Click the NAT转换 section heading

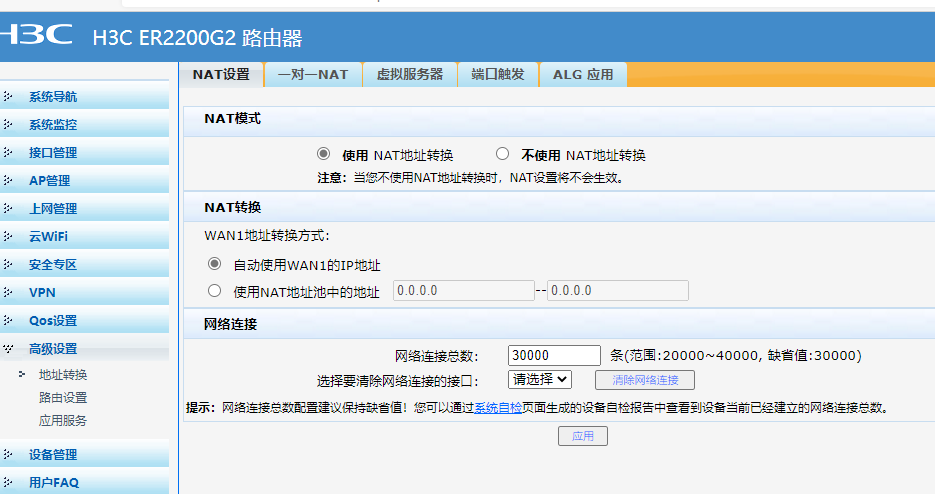pyautogui.click(x=233, y=208)
